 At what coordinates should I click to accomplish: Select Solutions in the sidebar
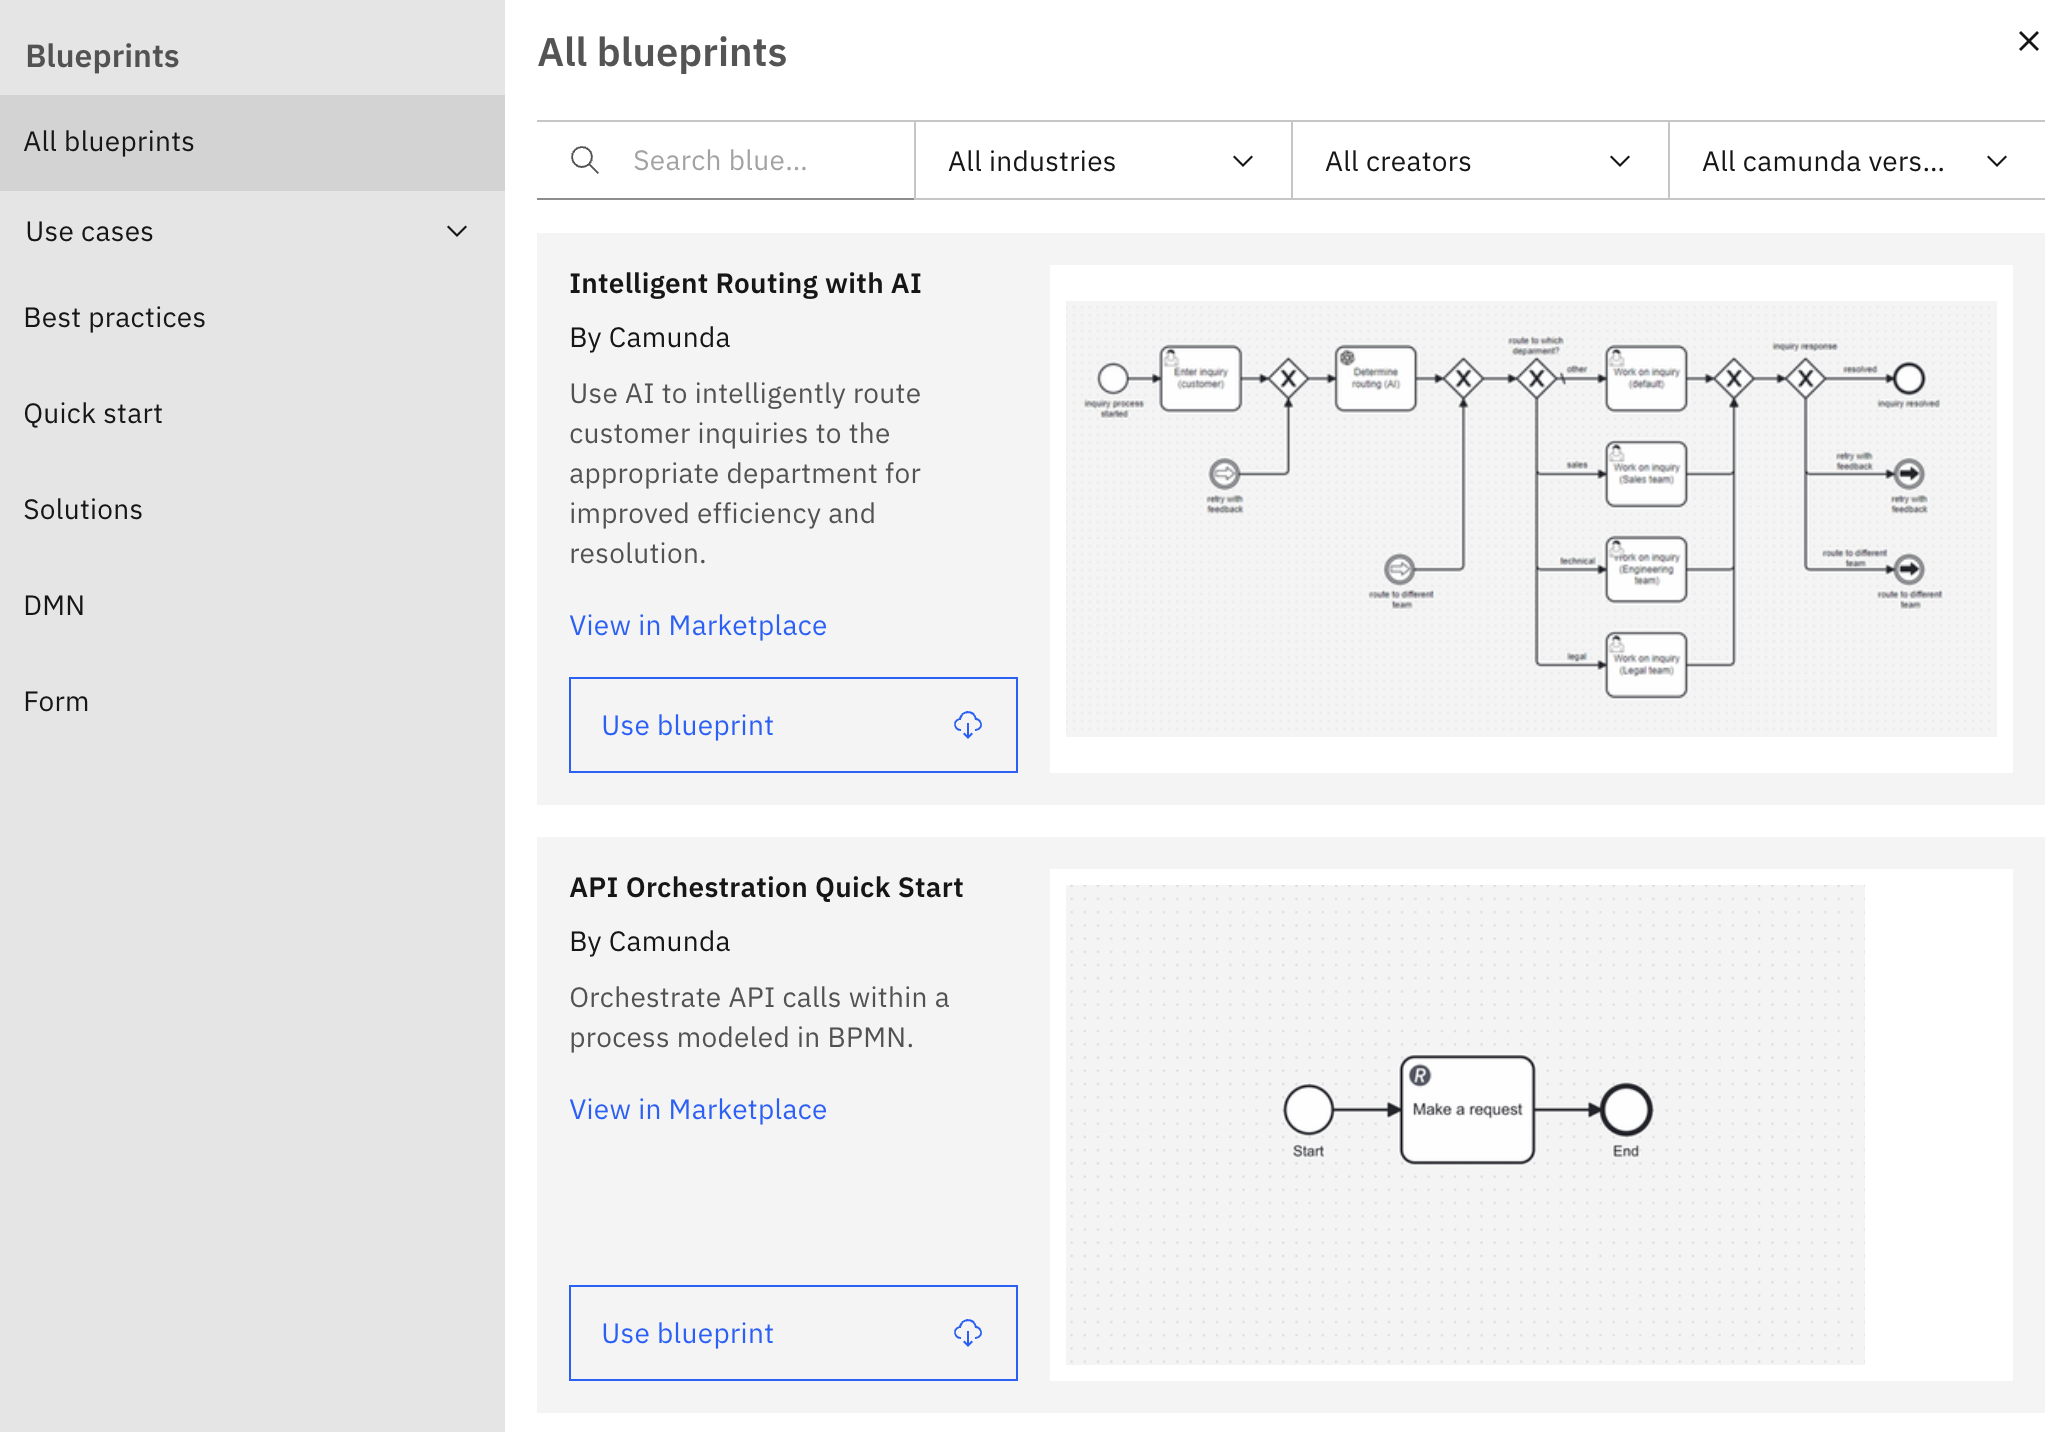(x=83, y=509)
